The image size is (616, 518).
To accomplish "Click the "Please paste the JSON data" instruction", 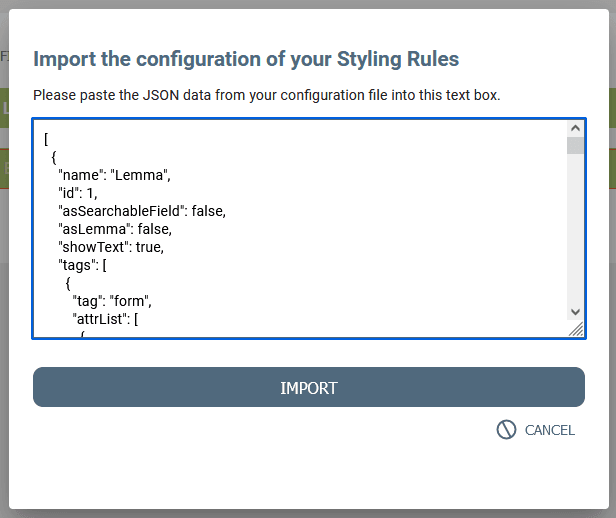I will tap(266, 96).
